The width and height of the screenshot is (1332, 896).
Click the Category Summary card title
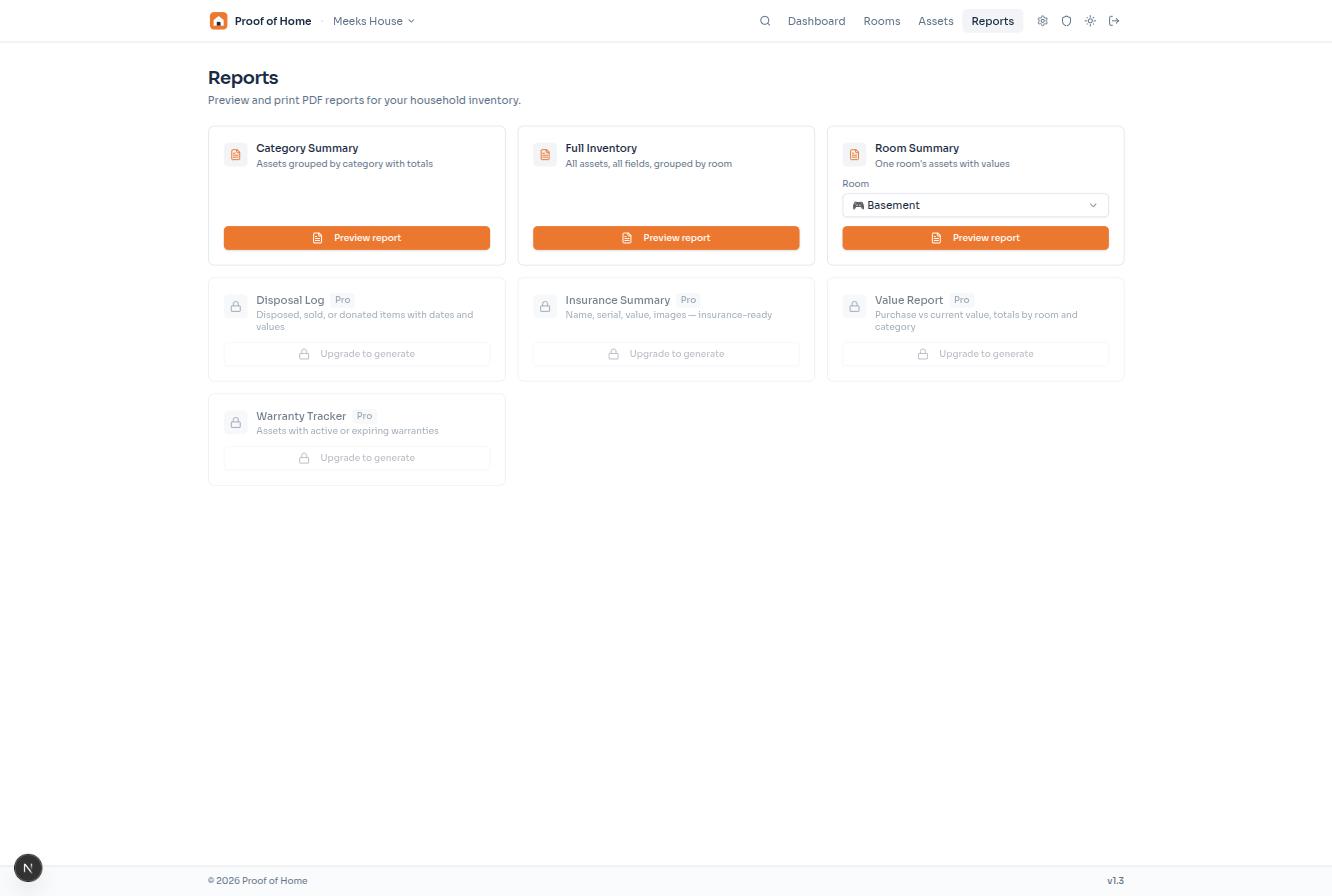coord(307,148)
